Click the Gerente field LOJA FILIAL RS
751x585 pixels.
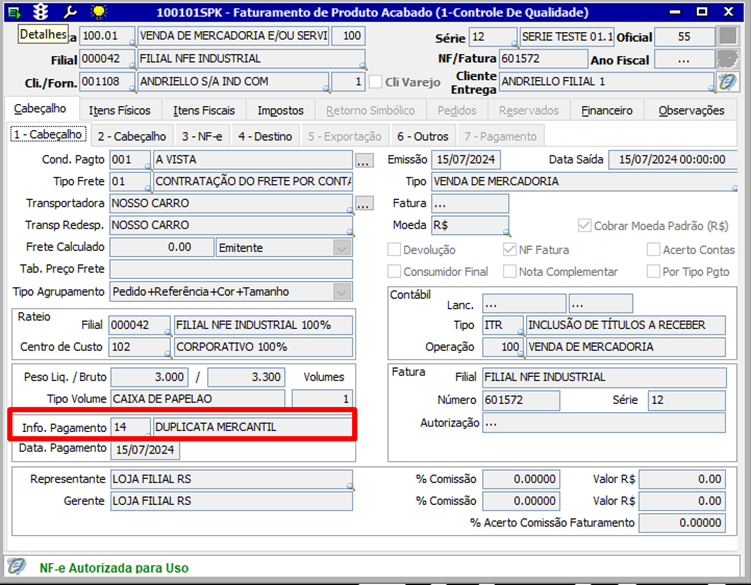pyautogui.click(x=231, y=501)
